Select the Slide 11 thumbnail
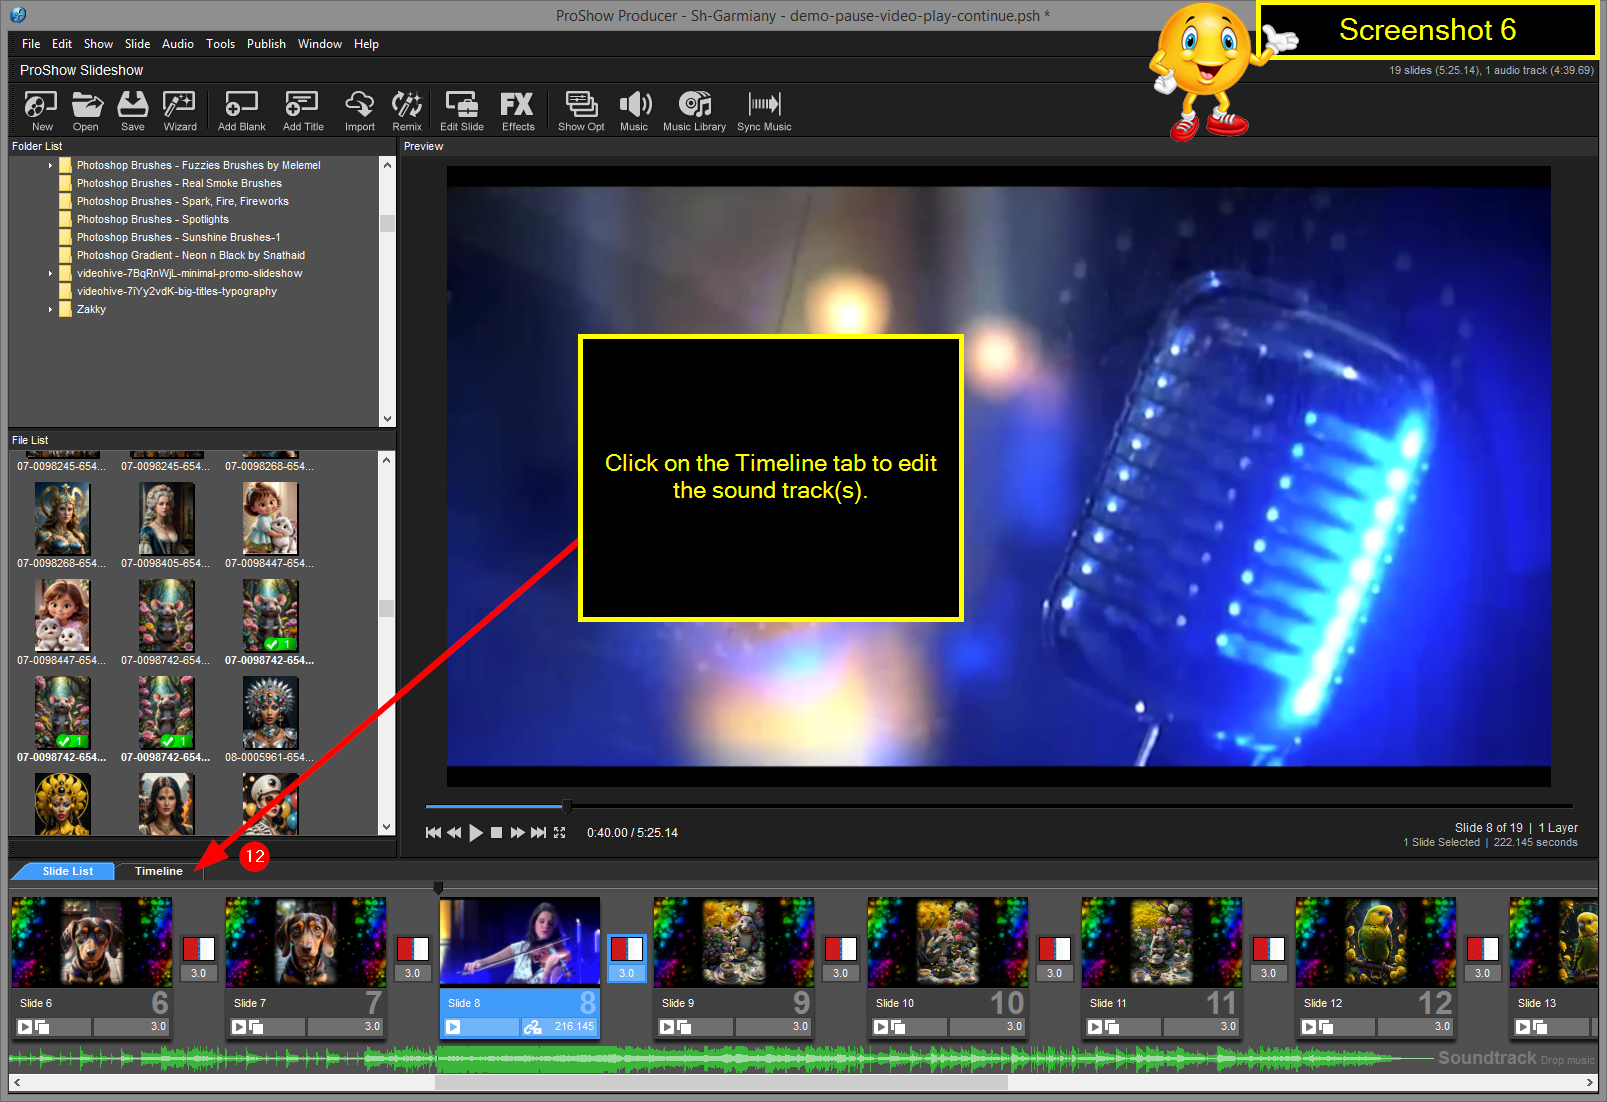The height and width of the screenshot is (1102, 1607). pos(1162,942)
